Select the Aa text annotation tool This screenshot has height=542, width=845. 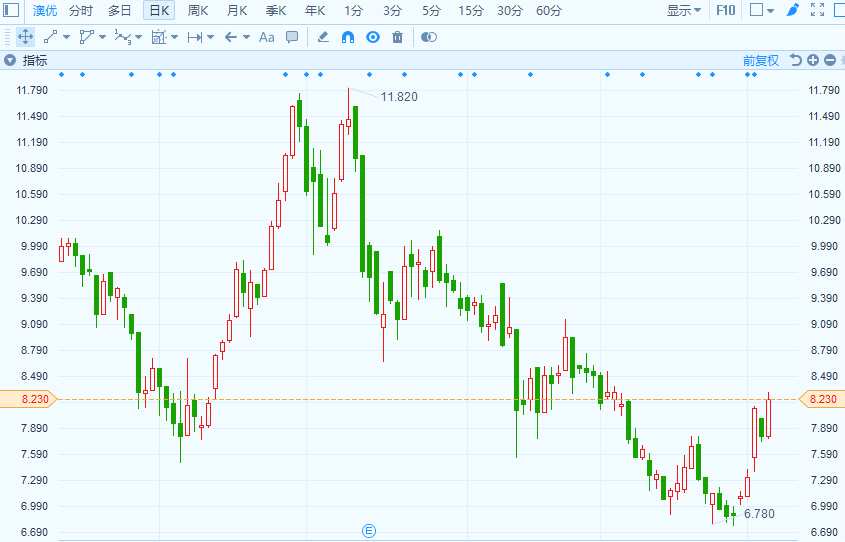click(266, 37)
